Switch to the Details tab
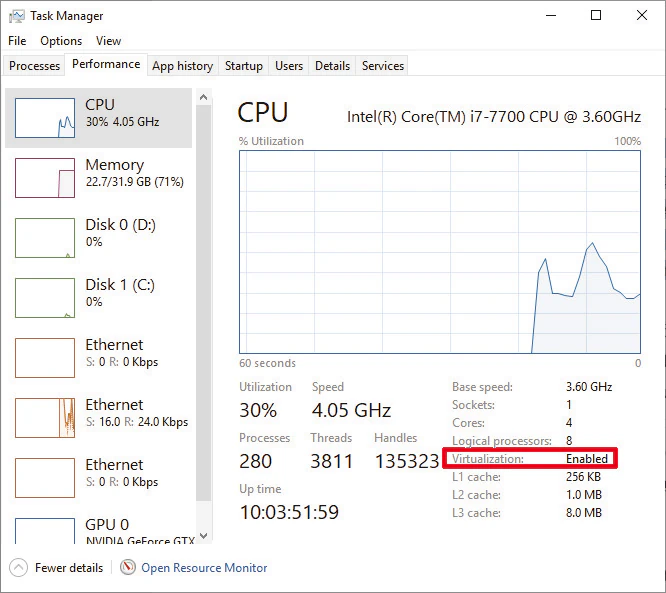 332,66
